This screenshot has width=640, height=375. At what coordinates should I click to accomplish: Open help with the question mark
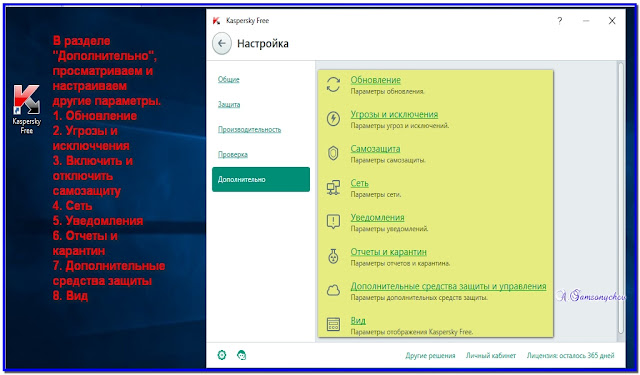(560, 21)
